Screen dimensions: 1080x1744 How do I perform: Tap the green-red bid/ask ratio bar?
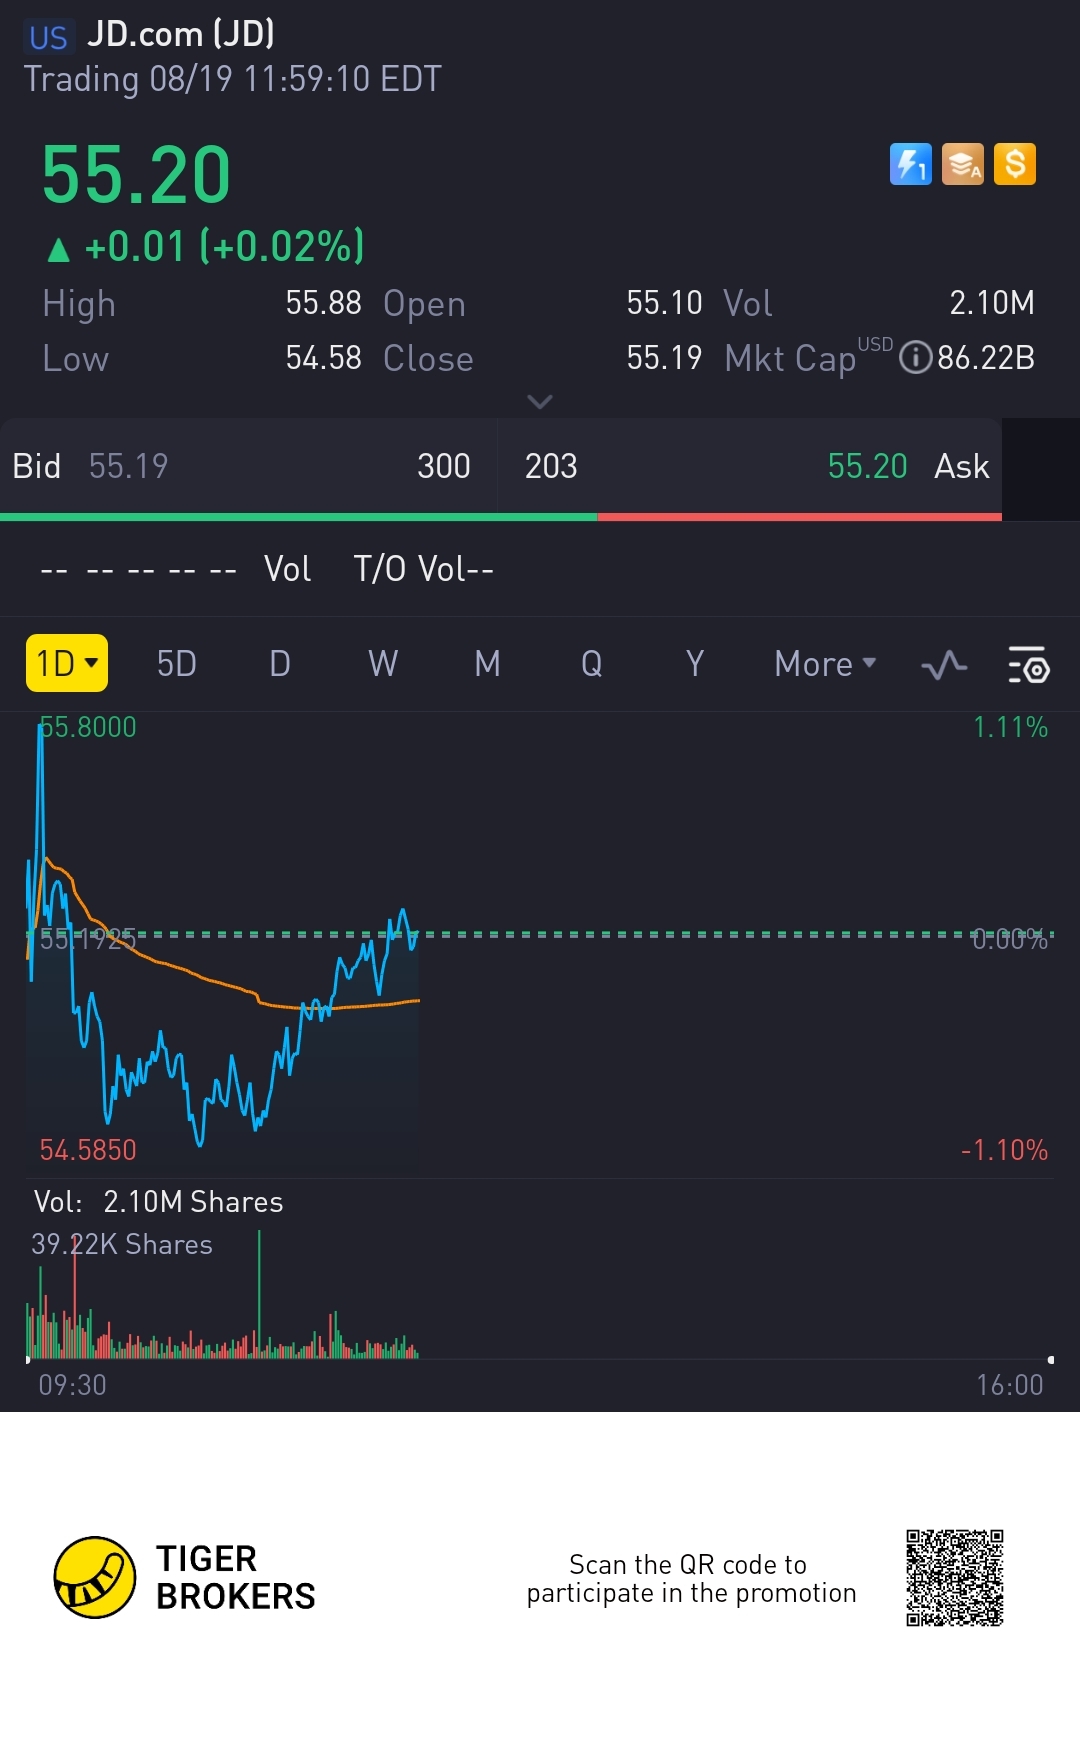pyautogui.click(x=500, y=517)
